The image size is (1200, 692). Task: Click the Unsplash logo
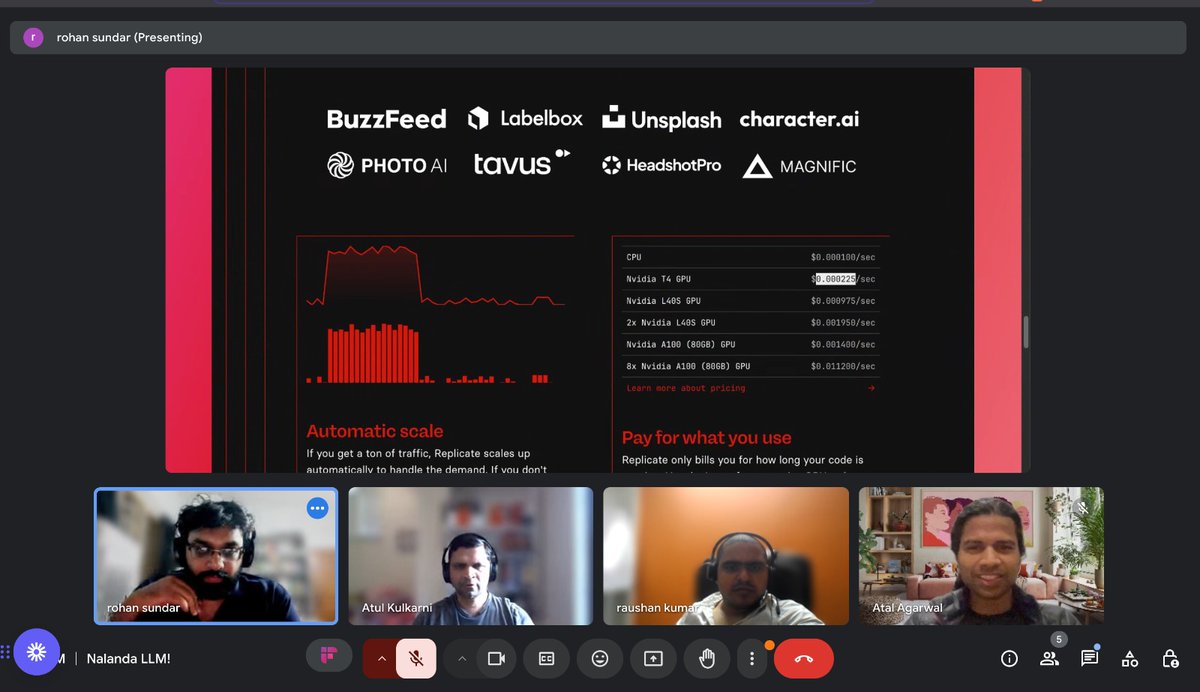[661, 119]
